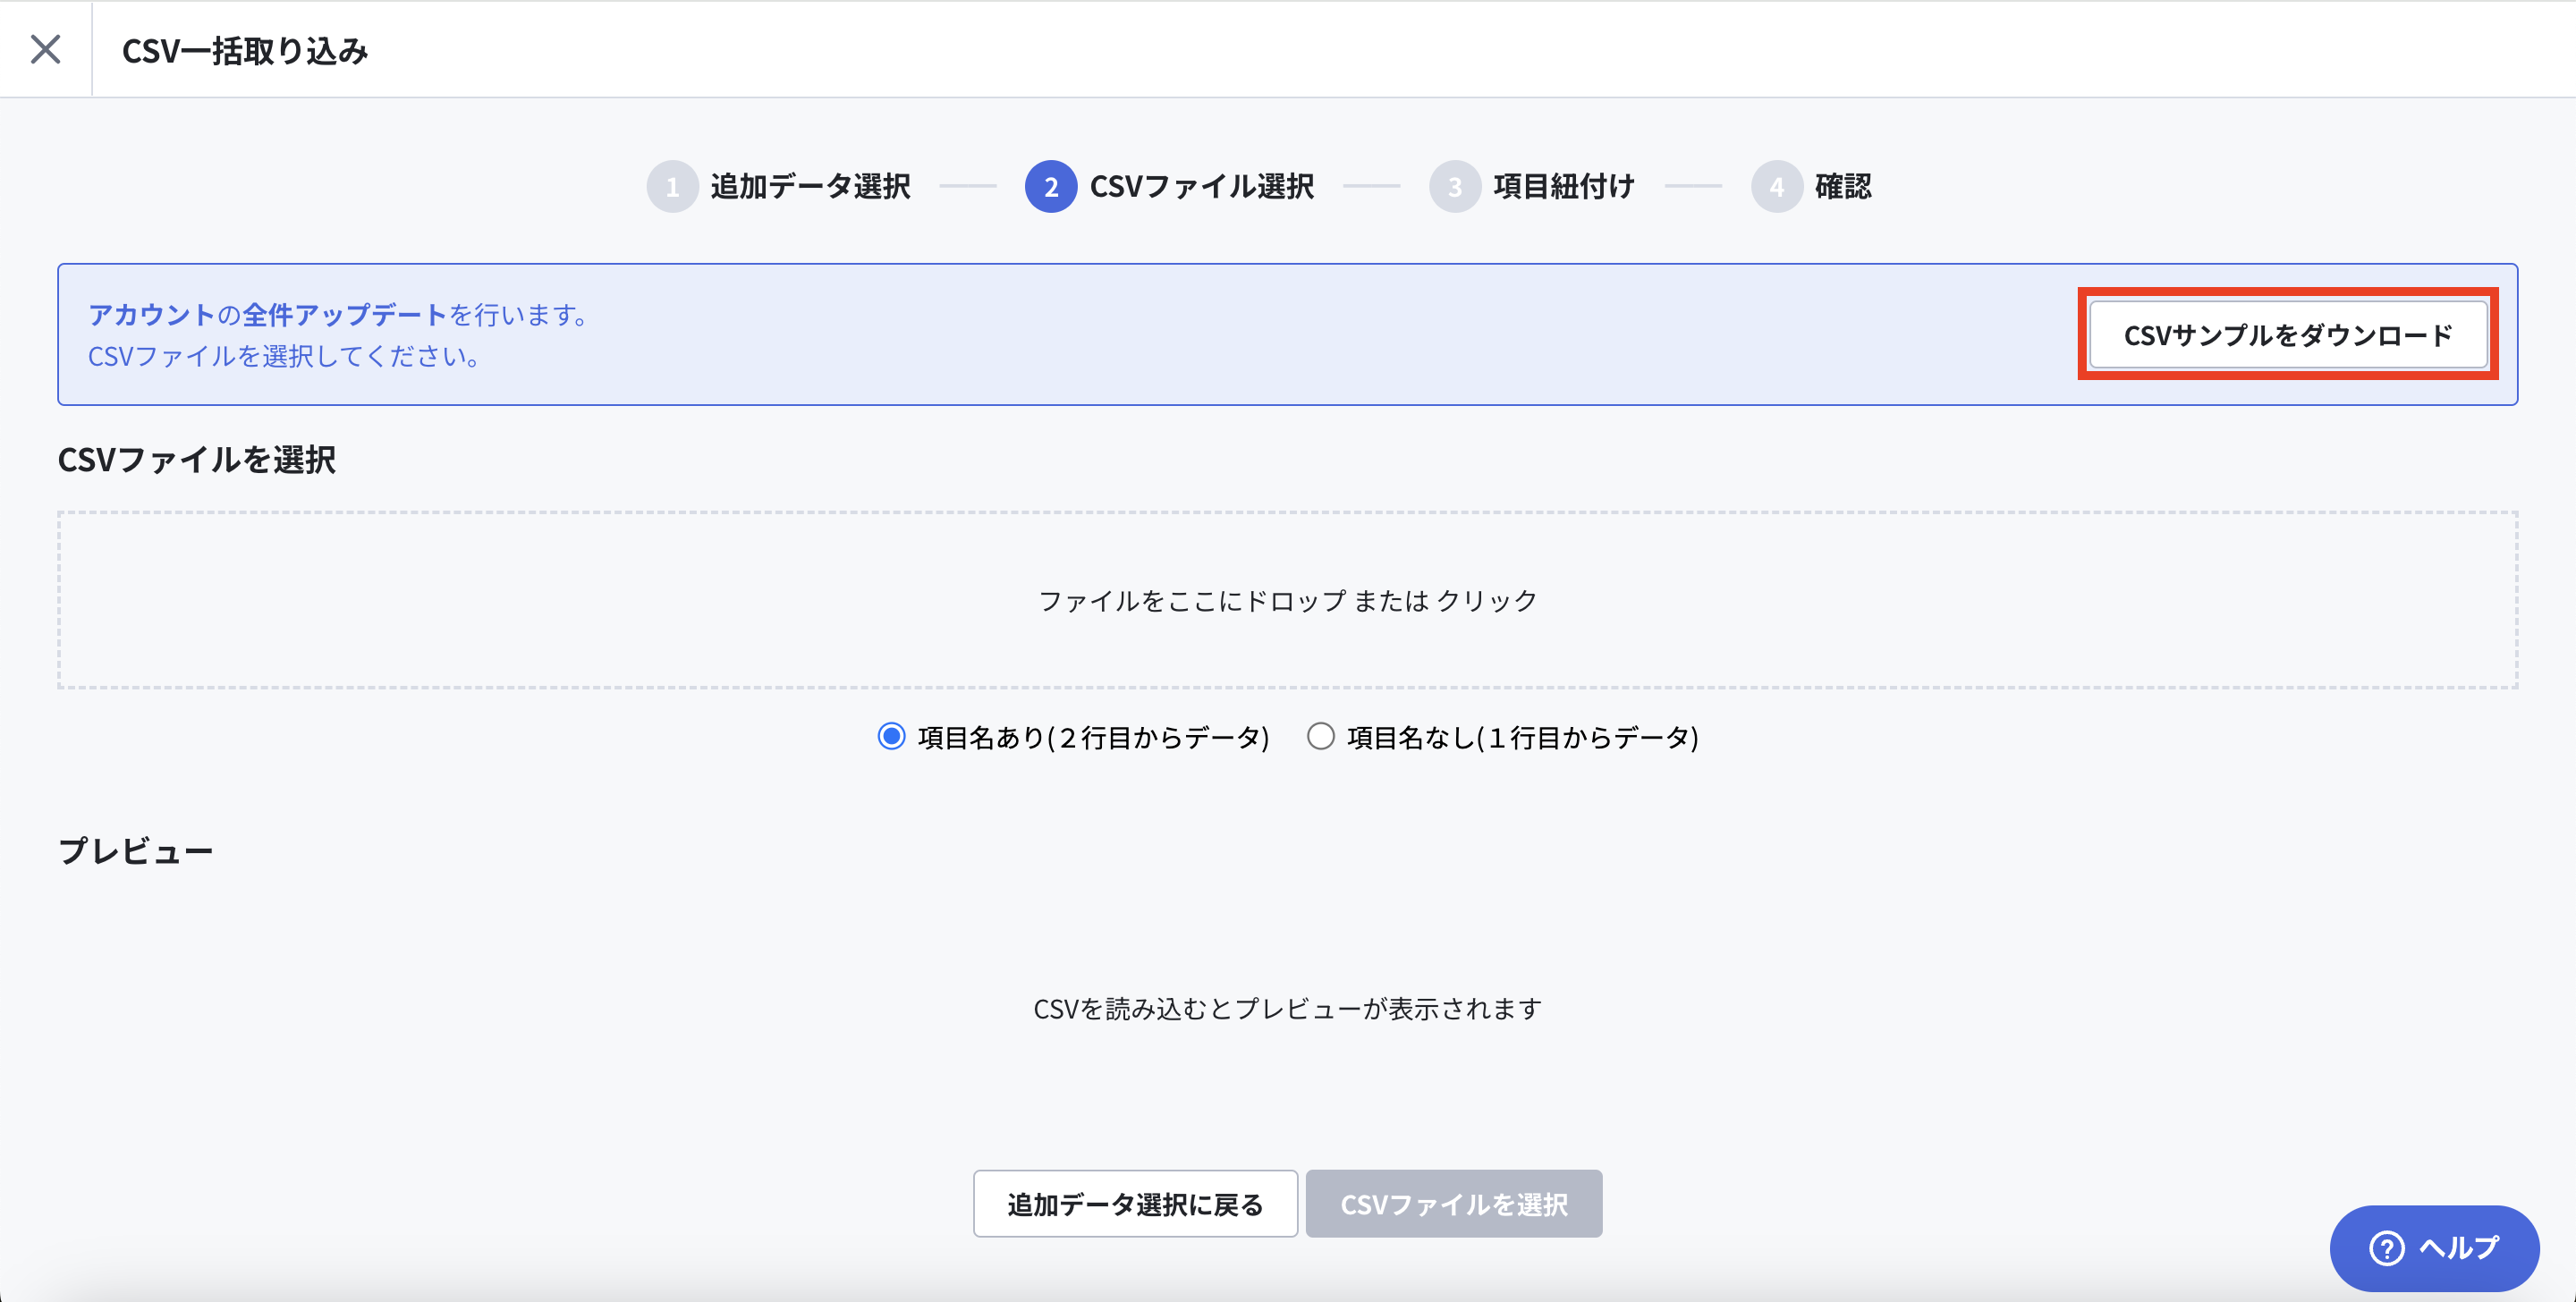Click the CSVファイルを選択 section heading
2576x1302 pixels.
(197, 459)
